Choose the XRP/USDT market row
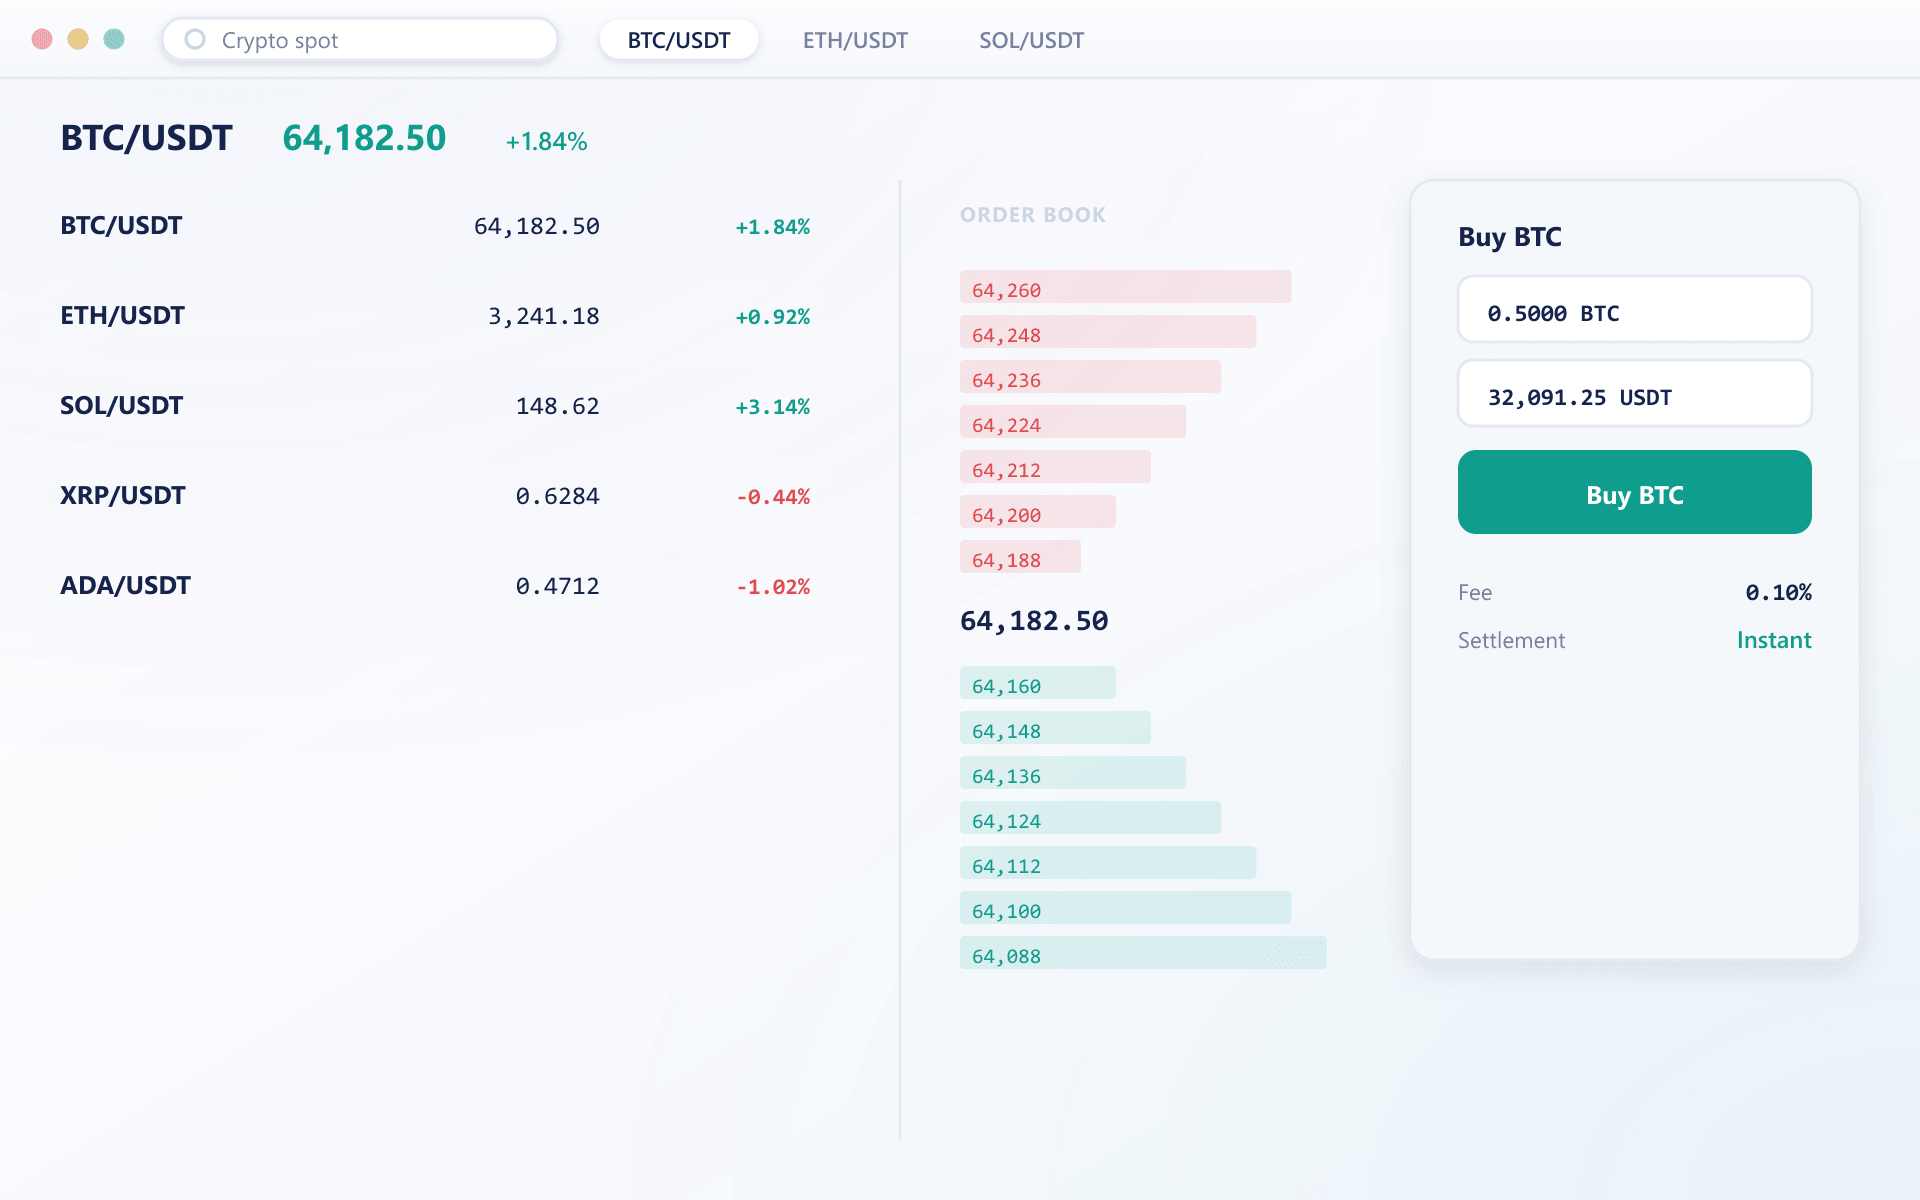Viewport: 1920px width, 1200px height. coord(435,496)
